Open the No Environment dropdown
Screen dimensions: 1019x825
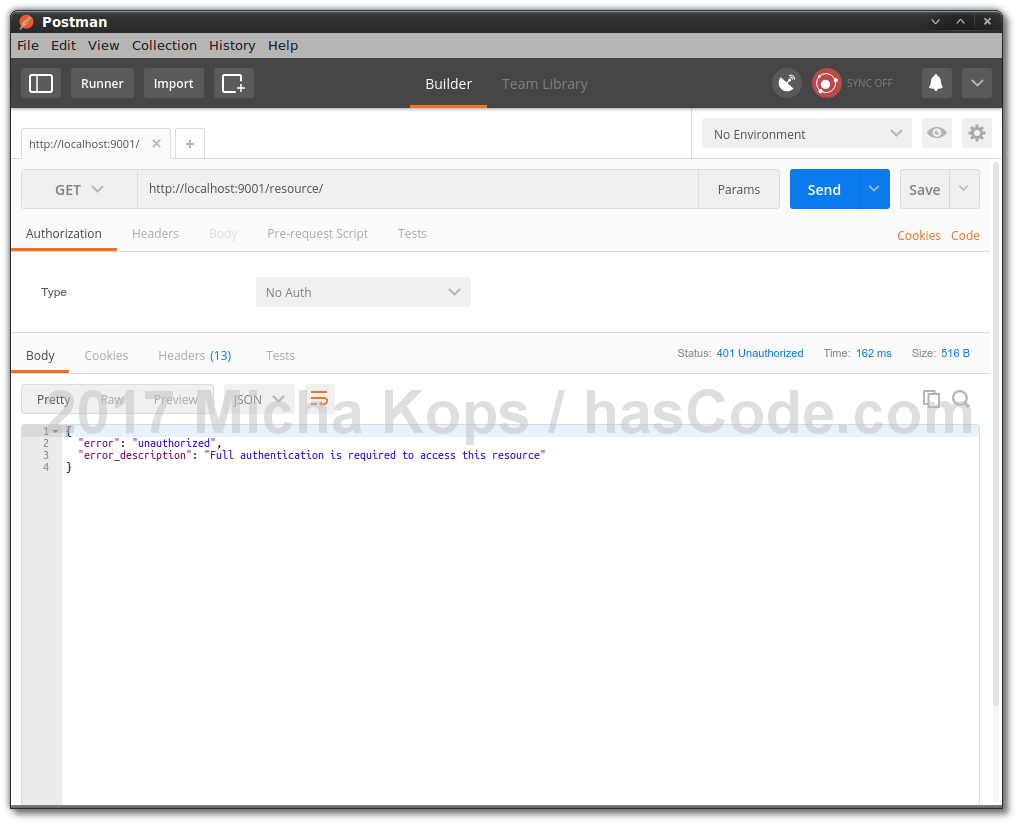click(805, 132)
